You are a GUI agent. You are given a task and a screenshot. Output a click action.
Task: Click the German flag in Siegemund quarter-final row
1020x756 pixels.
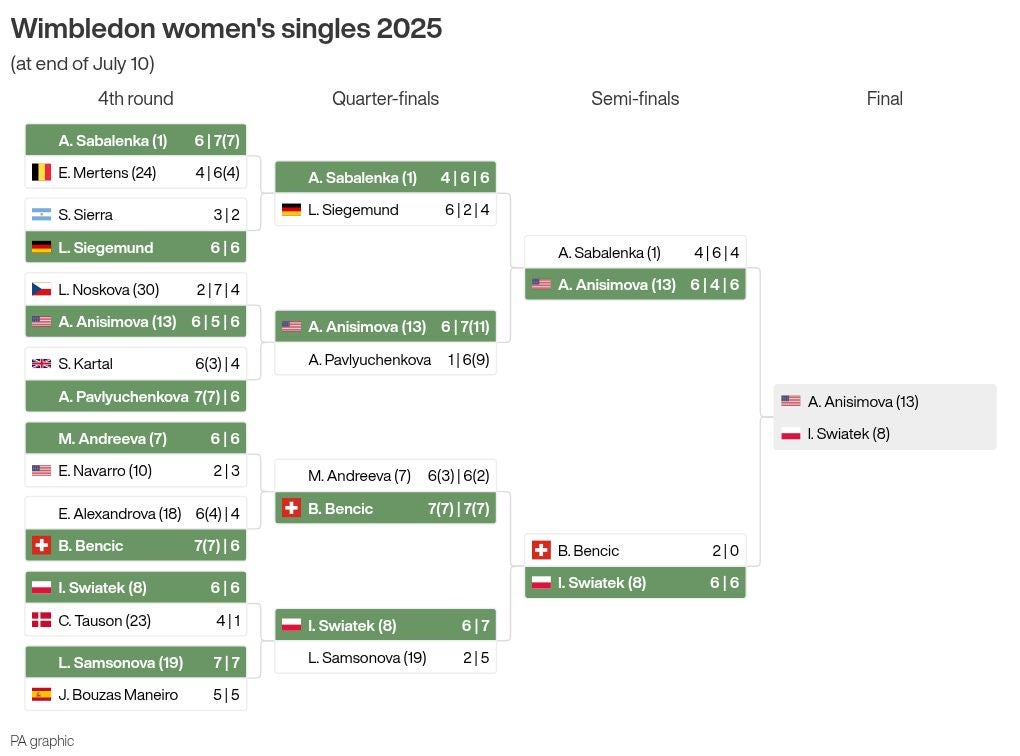pyautogui.click(x=291, y=209)
